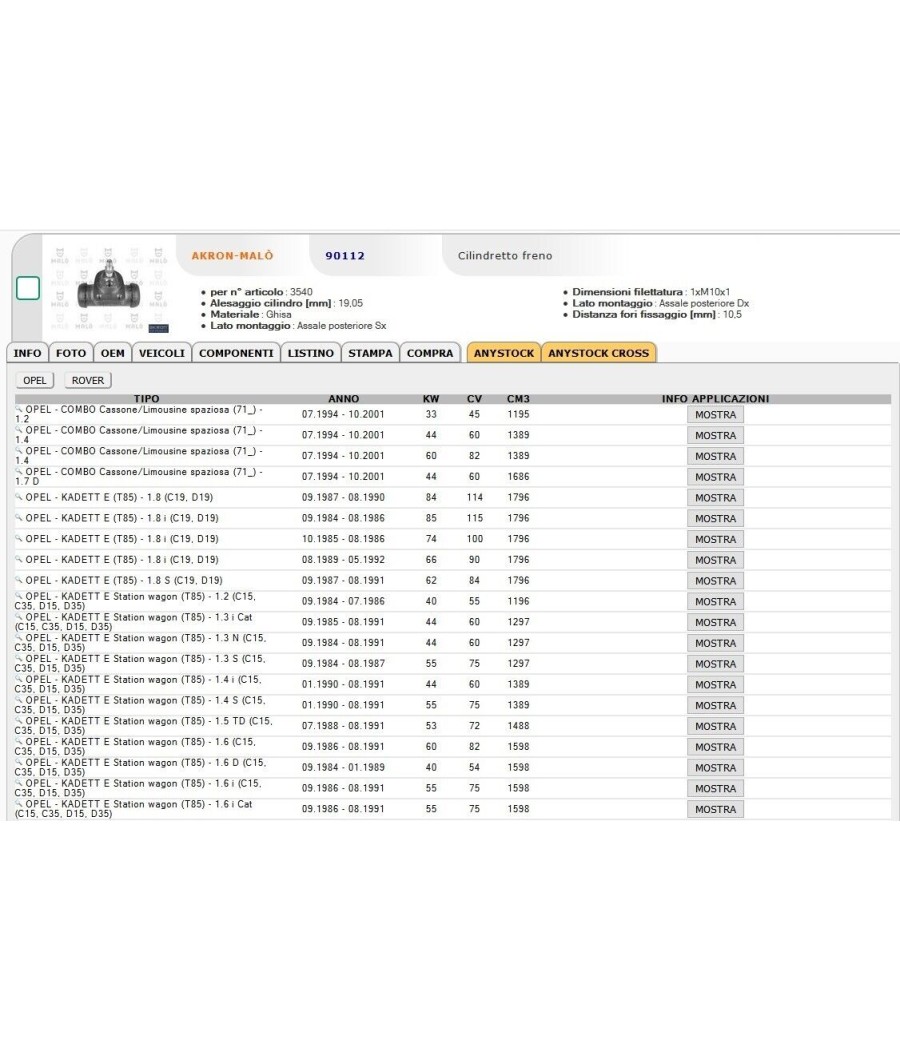The height and width of the screenshot is (1050, 900).
Task: Click 'Dimensioni filettatura' specification line
Action: click(x=651, y=292)
